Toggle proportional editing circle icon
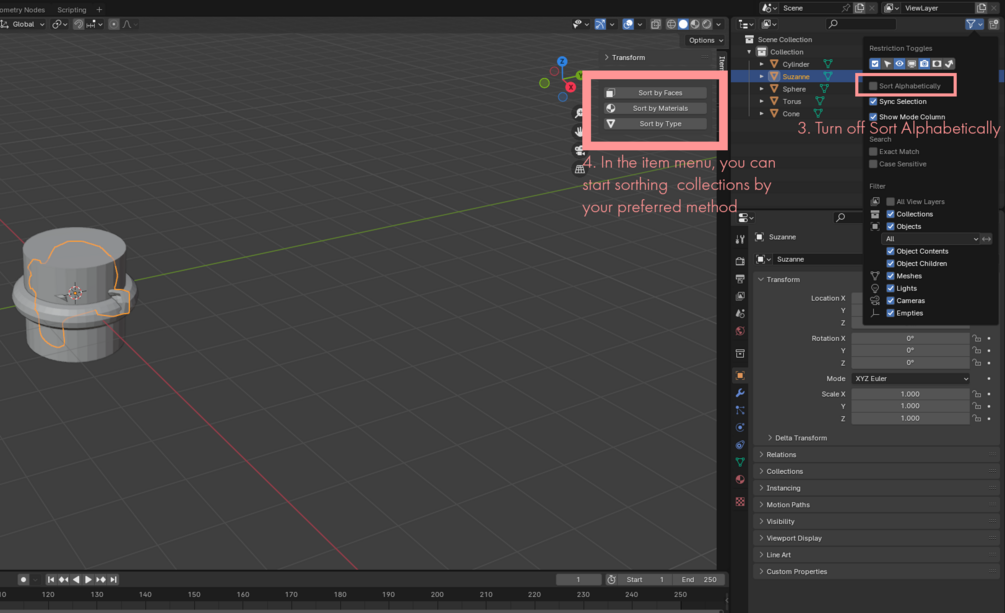 [113, 24]
